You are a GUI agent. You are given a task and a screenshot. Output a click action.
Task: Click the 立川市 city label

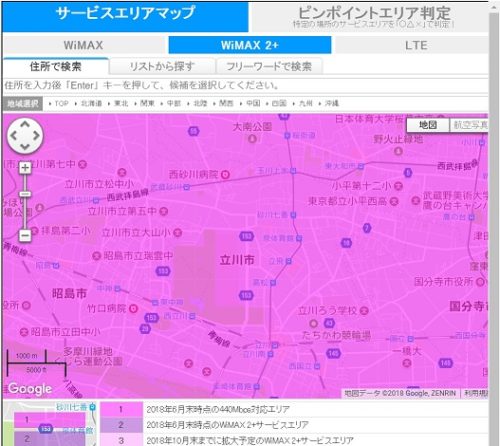237,260
